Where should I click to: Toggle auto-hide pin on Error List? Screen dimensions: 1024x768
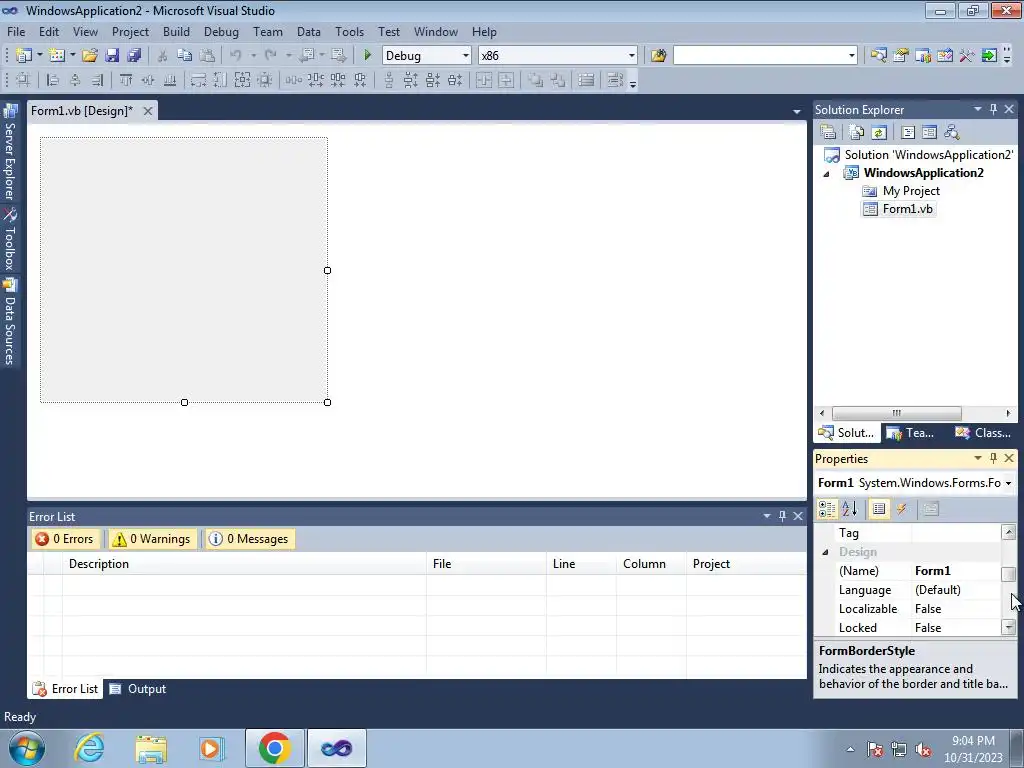[x=782, y=516]
